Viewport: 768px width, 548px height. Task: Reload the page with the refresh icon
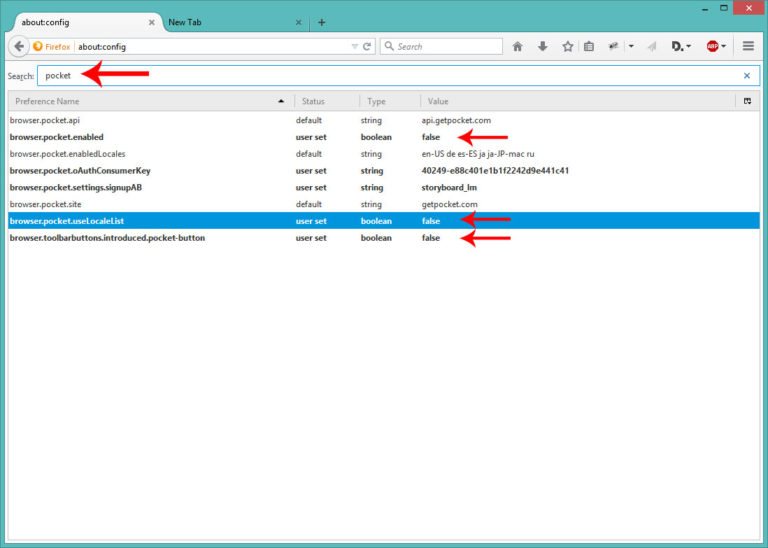pyautogui.click(x=367, y=47)
